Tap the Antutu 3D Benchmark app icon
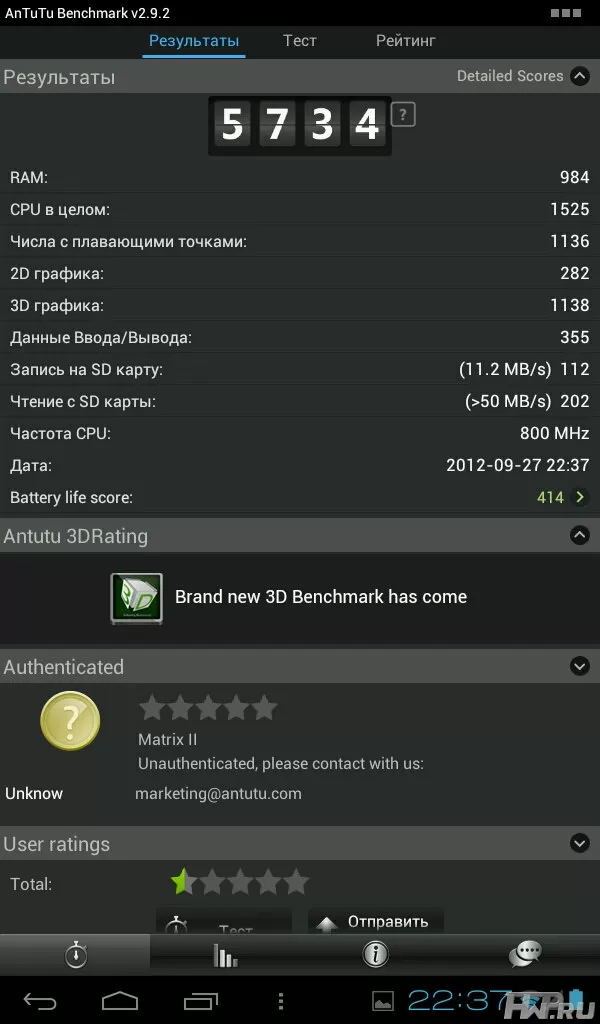 point(136,598)
